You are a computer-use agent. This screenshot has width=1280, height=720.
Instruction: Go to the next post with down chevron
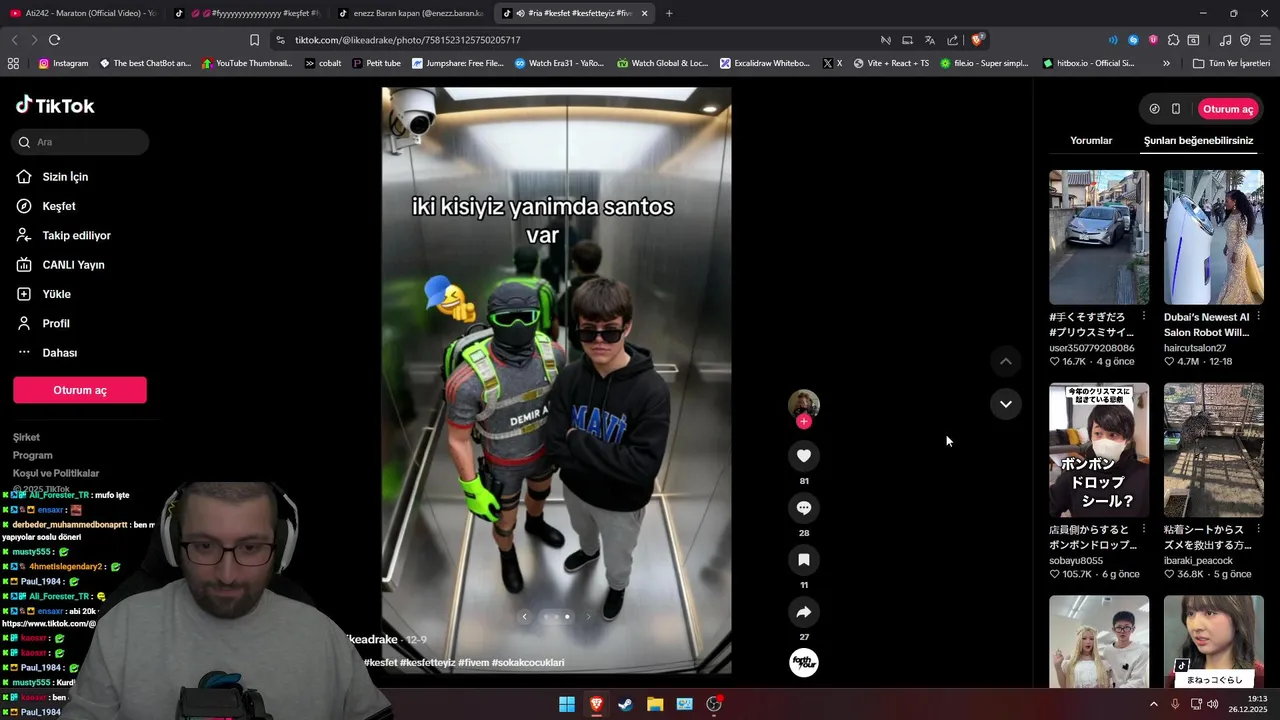[x=1005, y=404]
